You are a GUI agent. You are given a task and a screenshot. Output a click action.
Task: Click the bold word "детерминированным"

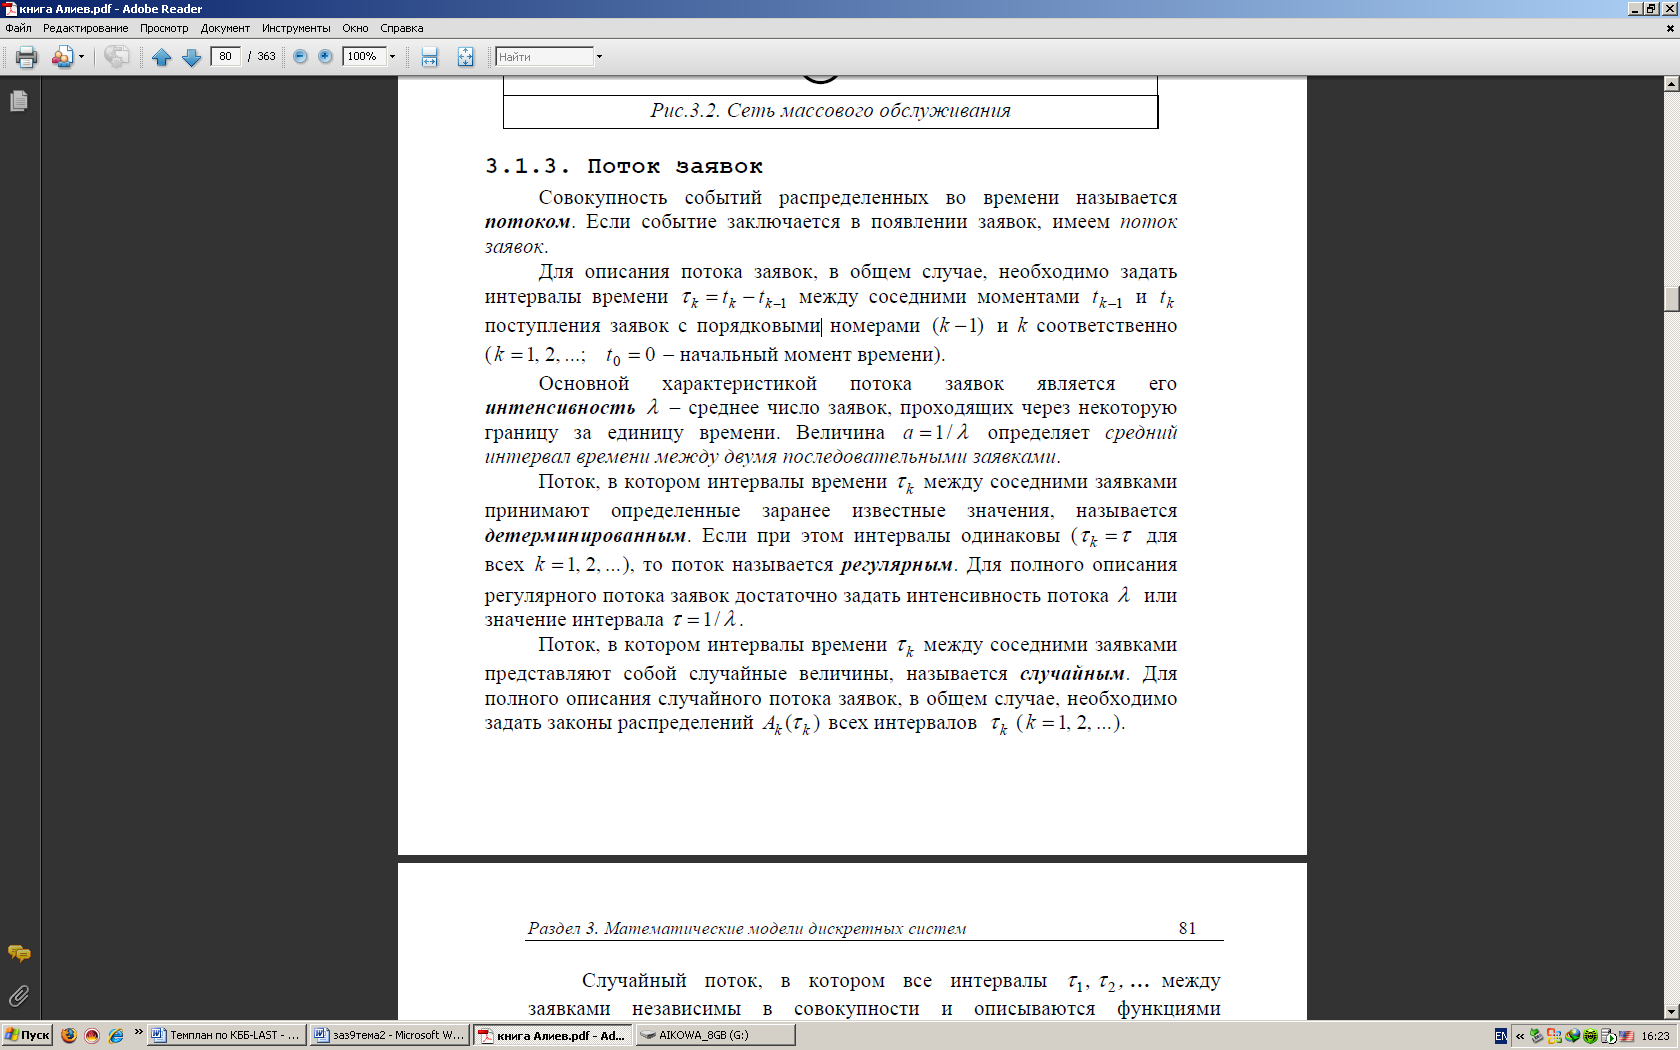pyautogui.click(x=586, y=535)
